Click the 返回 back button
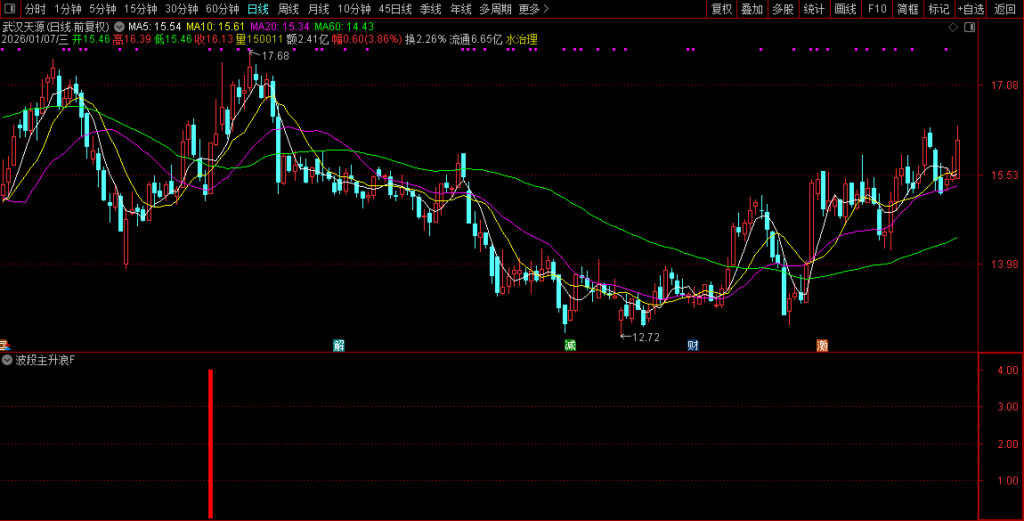 (1005, 9)
